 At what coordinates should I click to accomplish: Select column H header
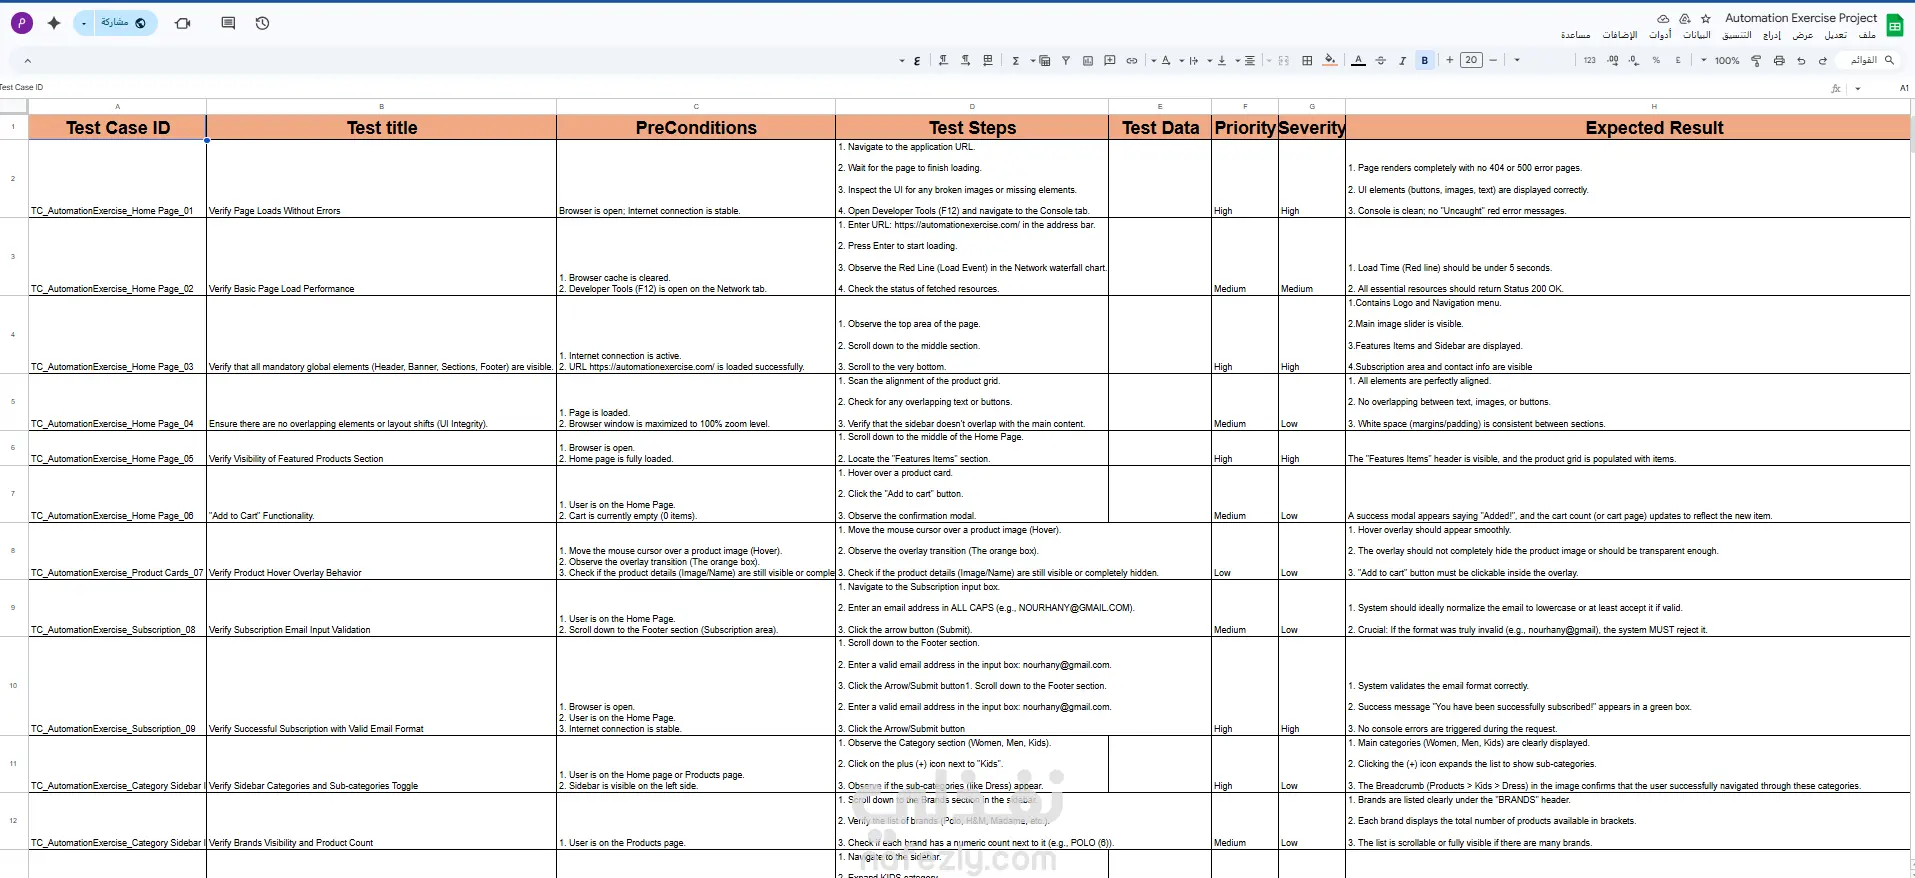point(1630,106)
